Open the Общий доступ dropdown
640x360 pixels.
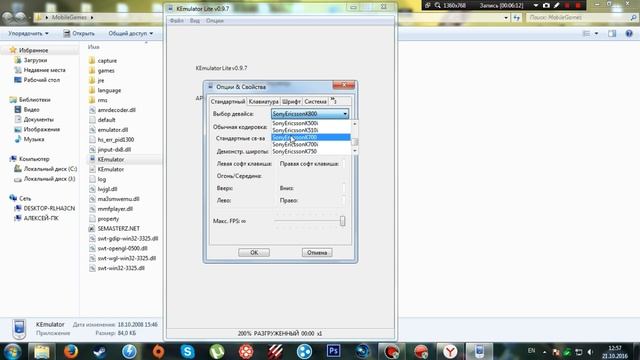(131, 33)
